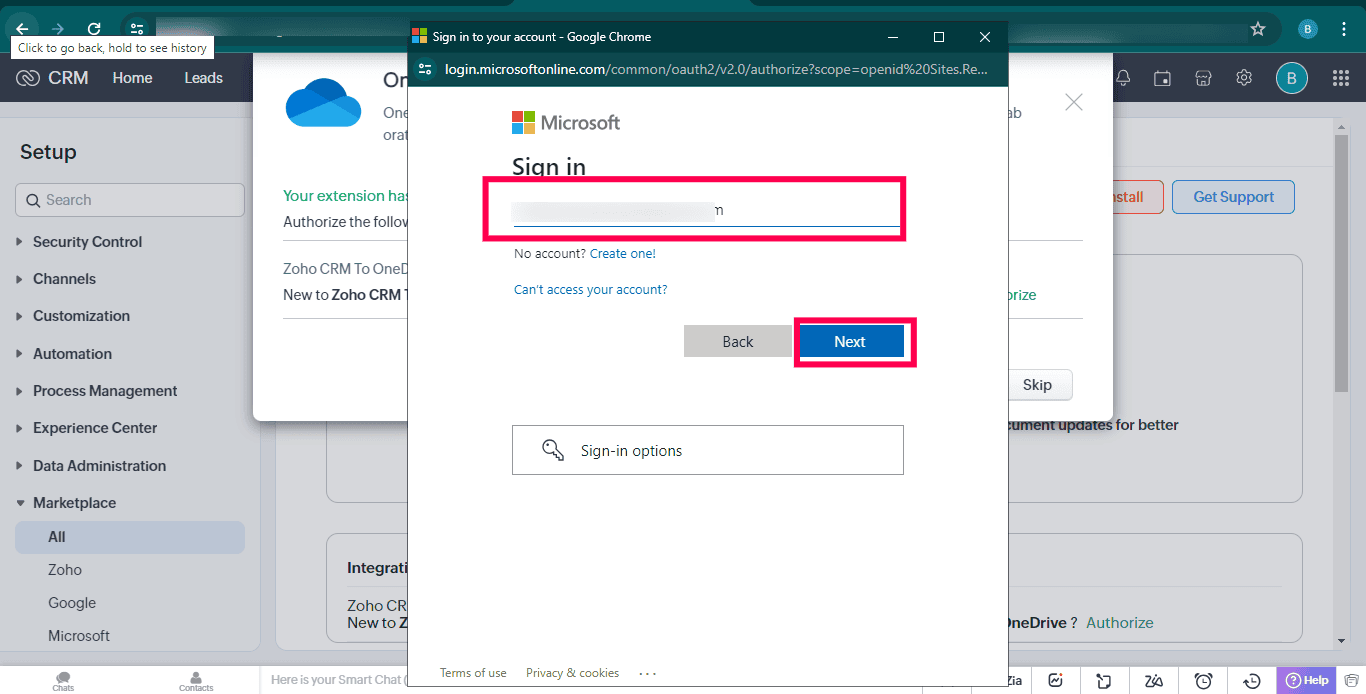The width and height of the screenshot is (1366, 694).
Task: Click the purple Help button
Action: pyautogui.click(x=1307, y=680)
